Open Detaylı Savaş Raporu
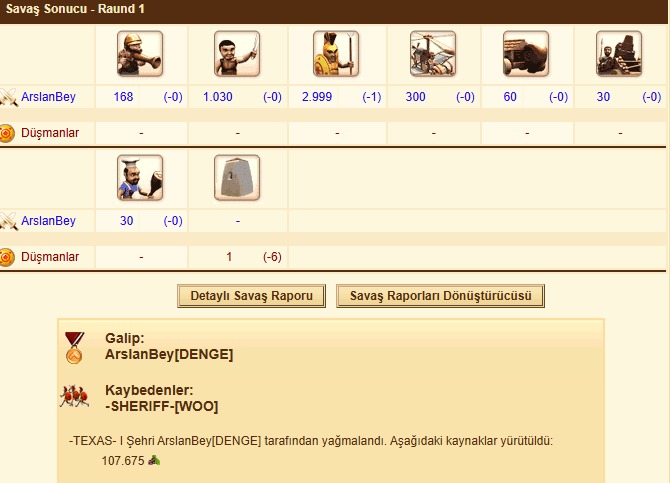Screen dimensions: 670x483 click(251, 296)
